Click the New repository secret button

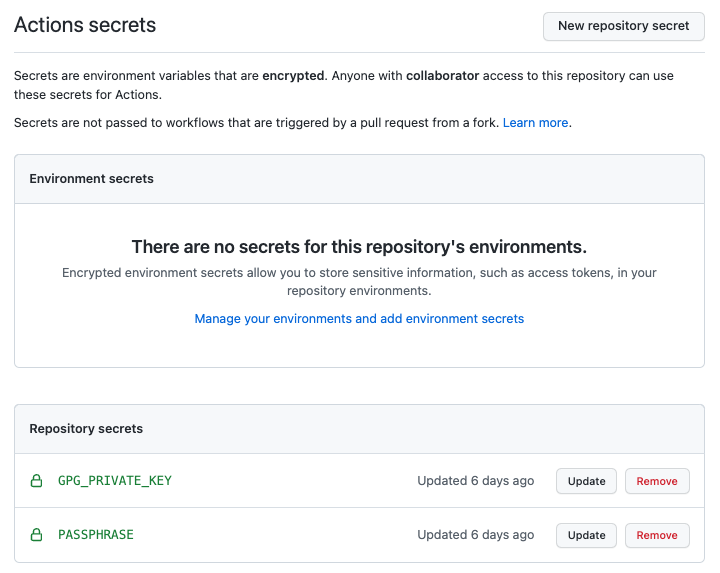point(623,26)
